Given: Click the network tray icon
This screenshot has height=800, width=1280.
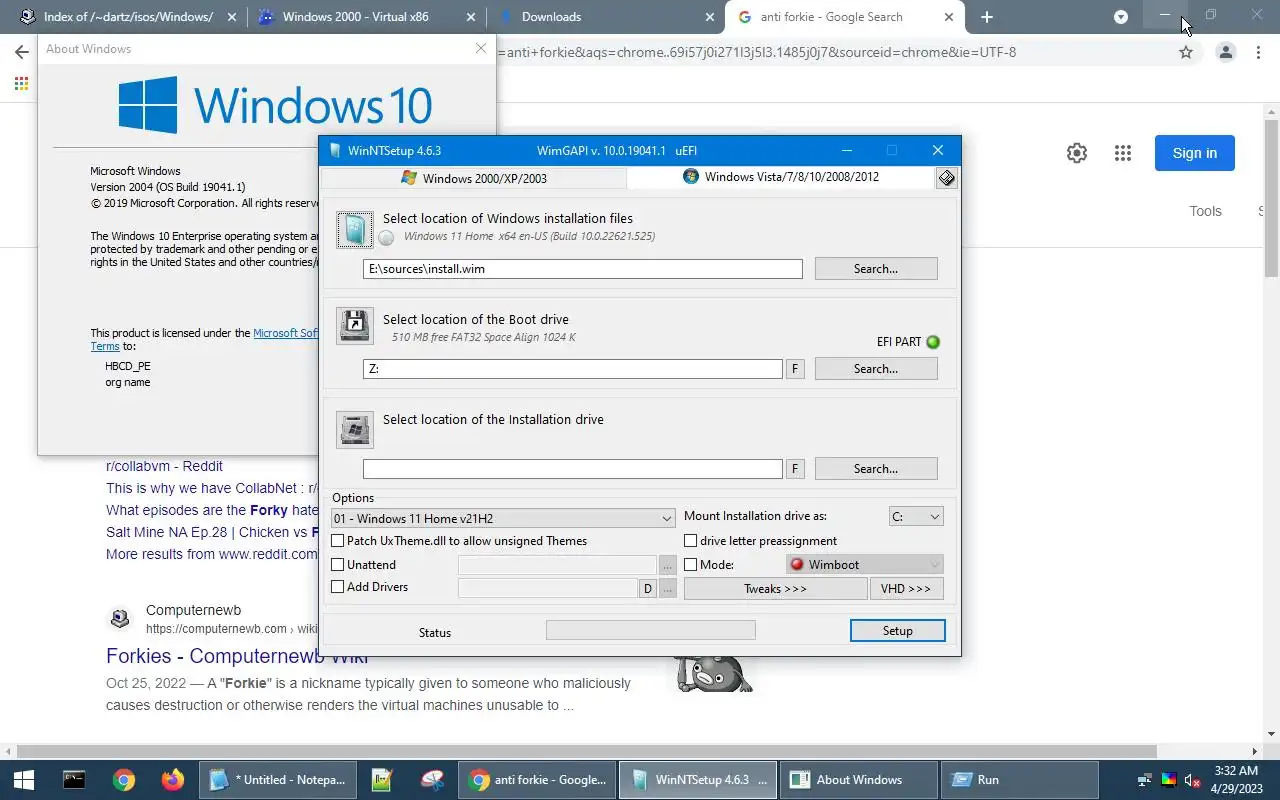Looking at the screenshot, I should tap(1145, 780).
